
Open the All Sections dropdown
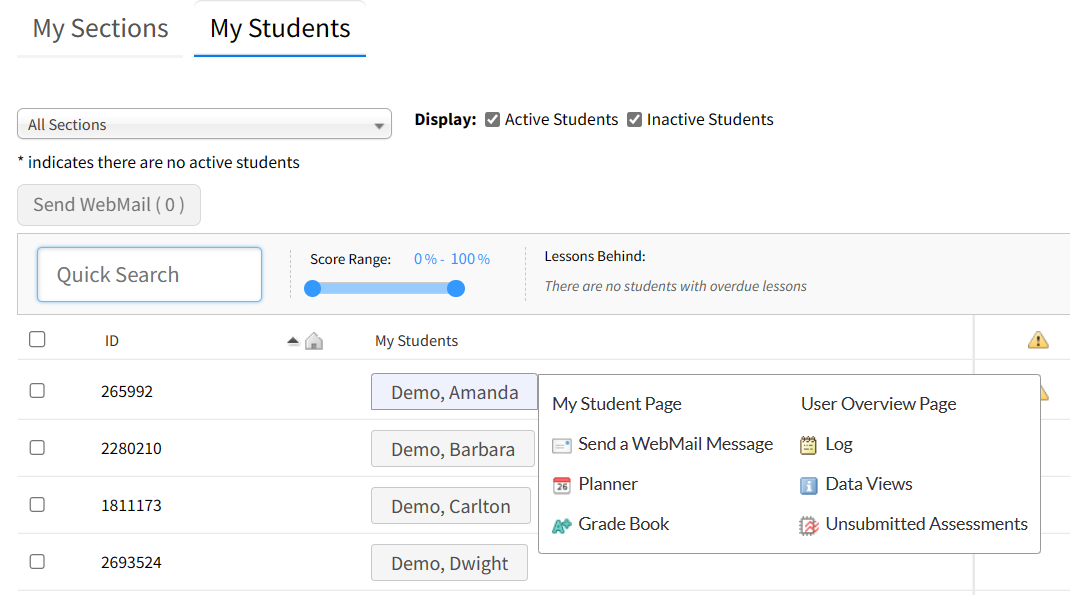click(x=203, y=125)
